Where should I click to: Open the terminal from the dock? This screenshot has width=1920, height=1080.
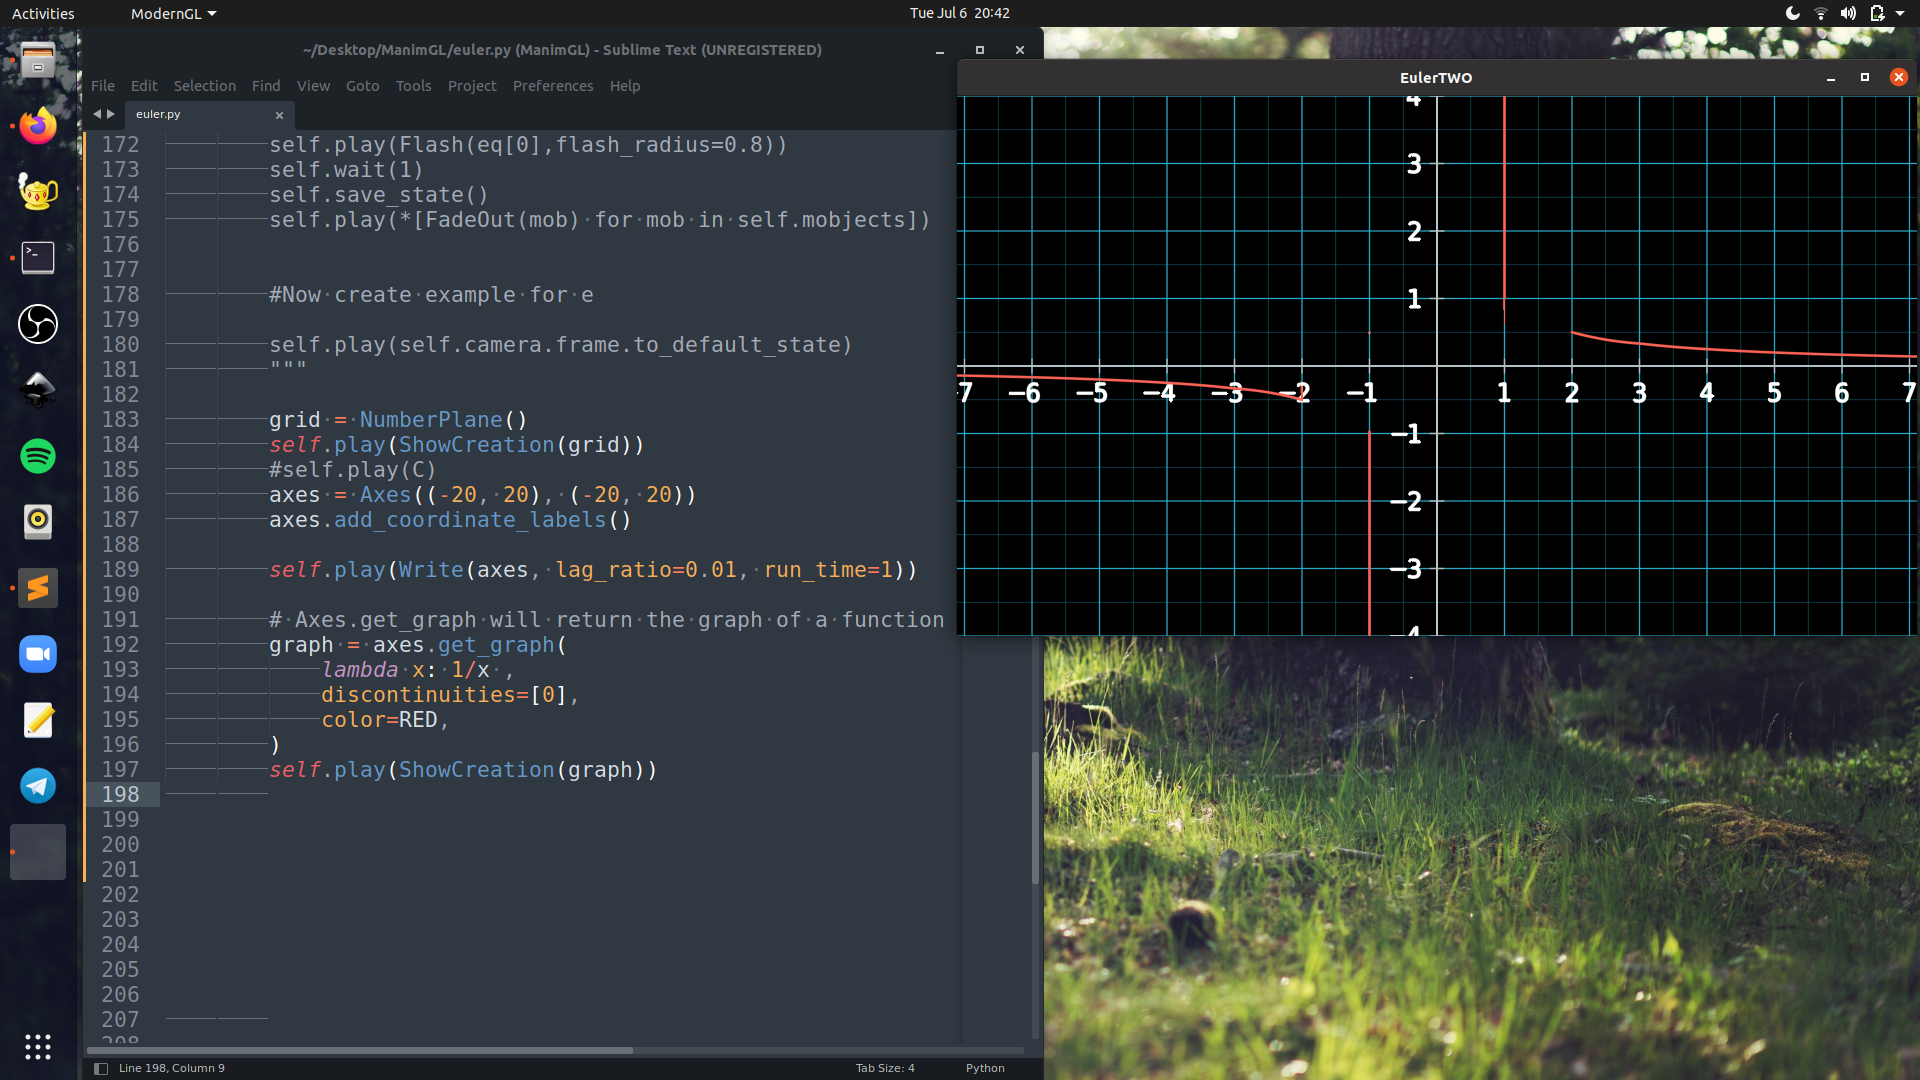click(37, 258)
